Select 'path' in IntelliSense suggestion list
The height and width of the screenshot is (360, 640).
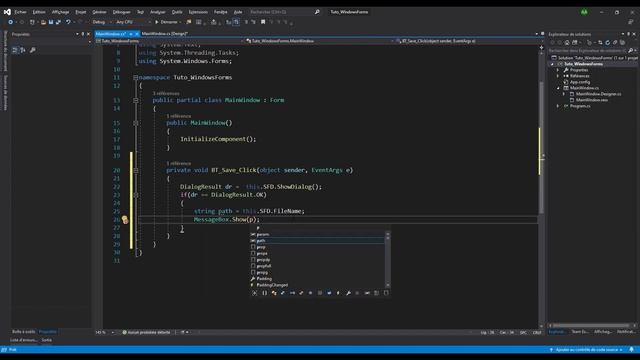[318, 241]
